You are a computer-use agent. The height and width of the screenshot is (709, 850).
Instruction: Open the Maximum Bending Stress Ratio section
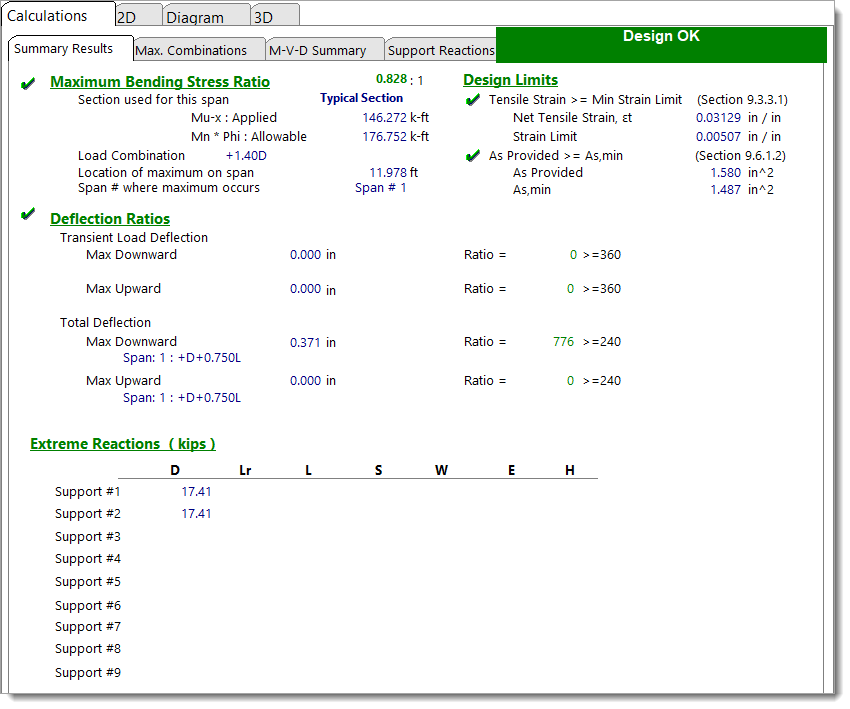click(160, 82)
